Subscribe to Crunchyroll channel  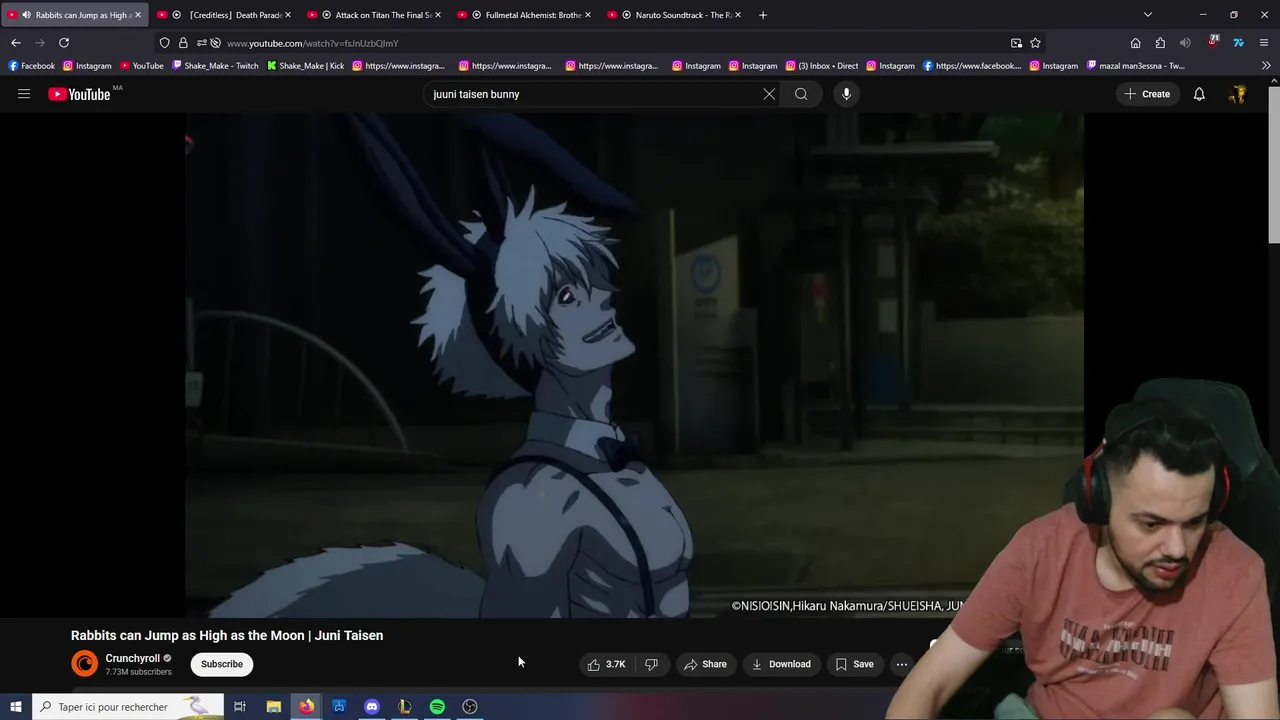click(x=222, y=664)
